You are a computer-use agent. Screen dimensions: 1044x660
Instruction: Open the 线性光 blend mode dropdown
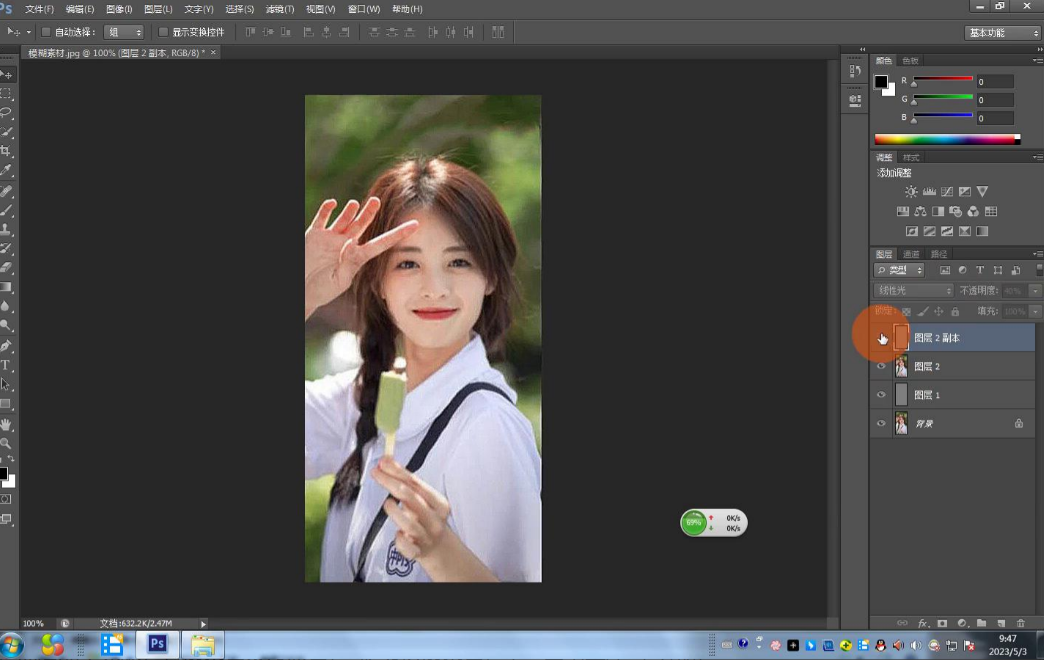[913, 290]
